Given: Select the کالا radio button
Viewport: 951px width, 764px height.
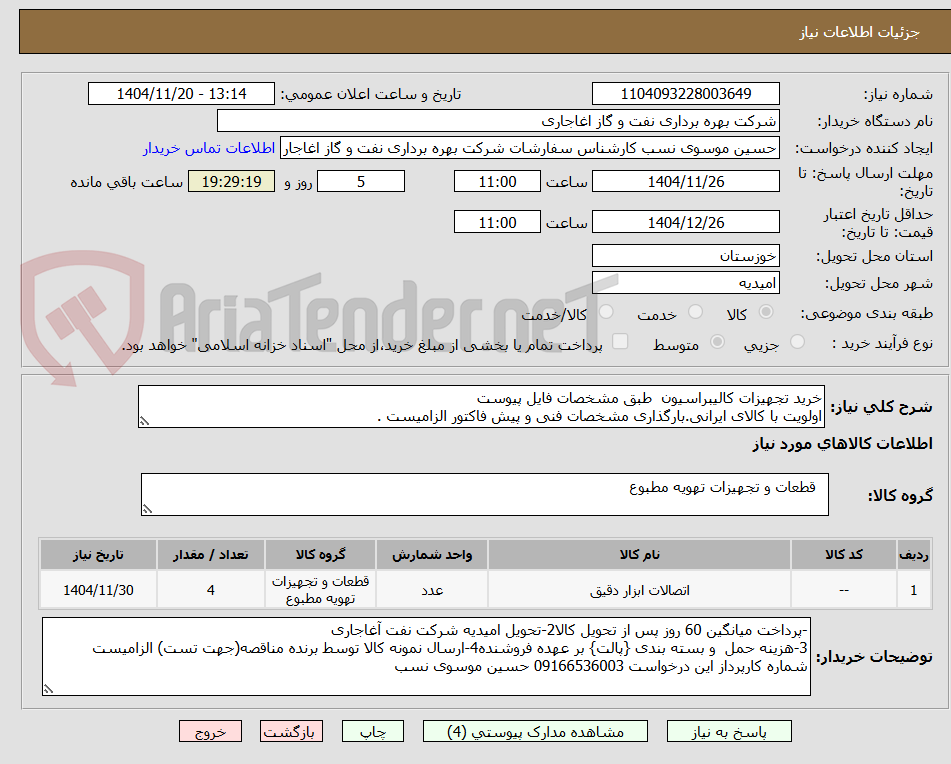Looking at the screenshot, I should click(x=766, y=312).
